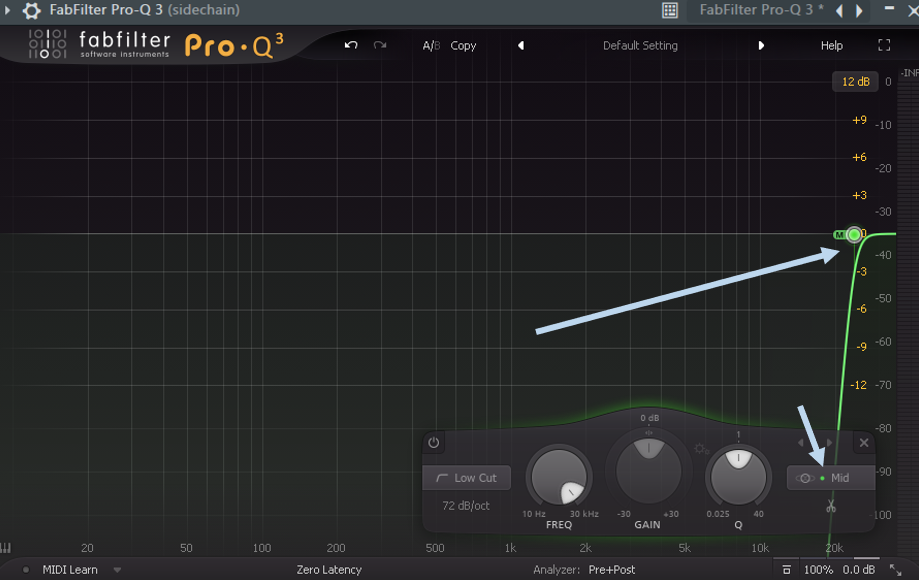Viewport: 919px width, 580px height.
Task: Open the Mid stereo placement menu
Action: [830, 478]
